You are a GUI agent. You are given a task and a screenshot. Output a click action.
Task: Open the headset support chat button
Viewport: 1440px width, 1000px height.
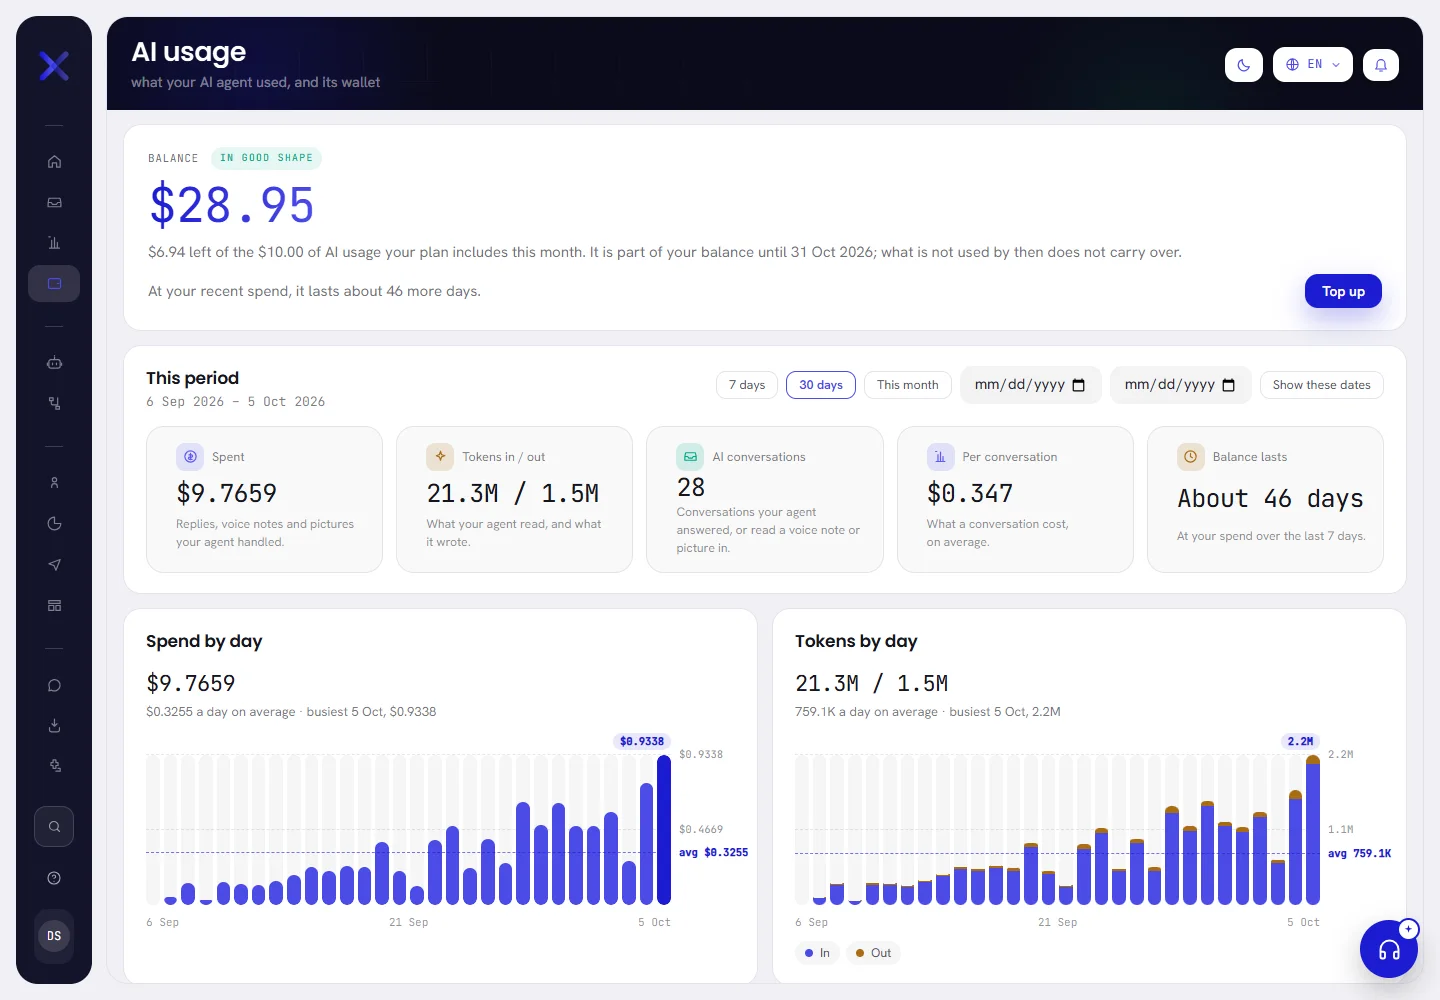[1389, 949]
